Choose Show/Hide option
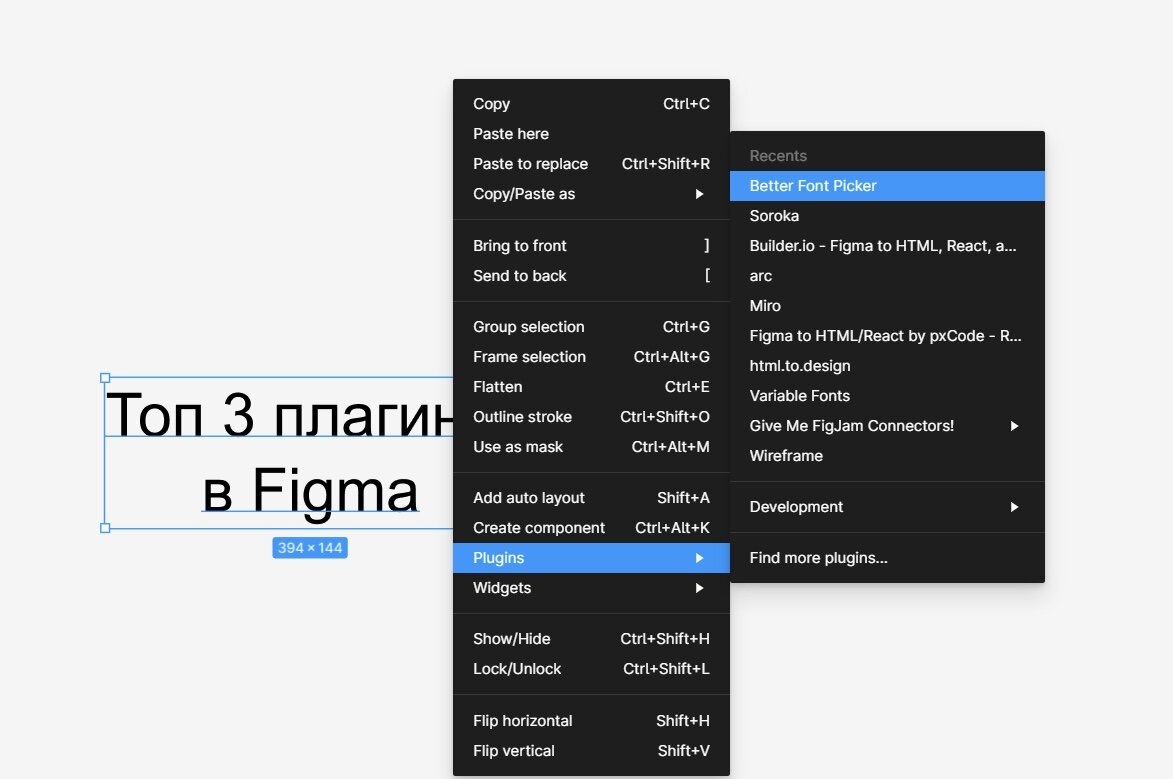This screenshot has width=1173, height=779. (x=591, y=639)
